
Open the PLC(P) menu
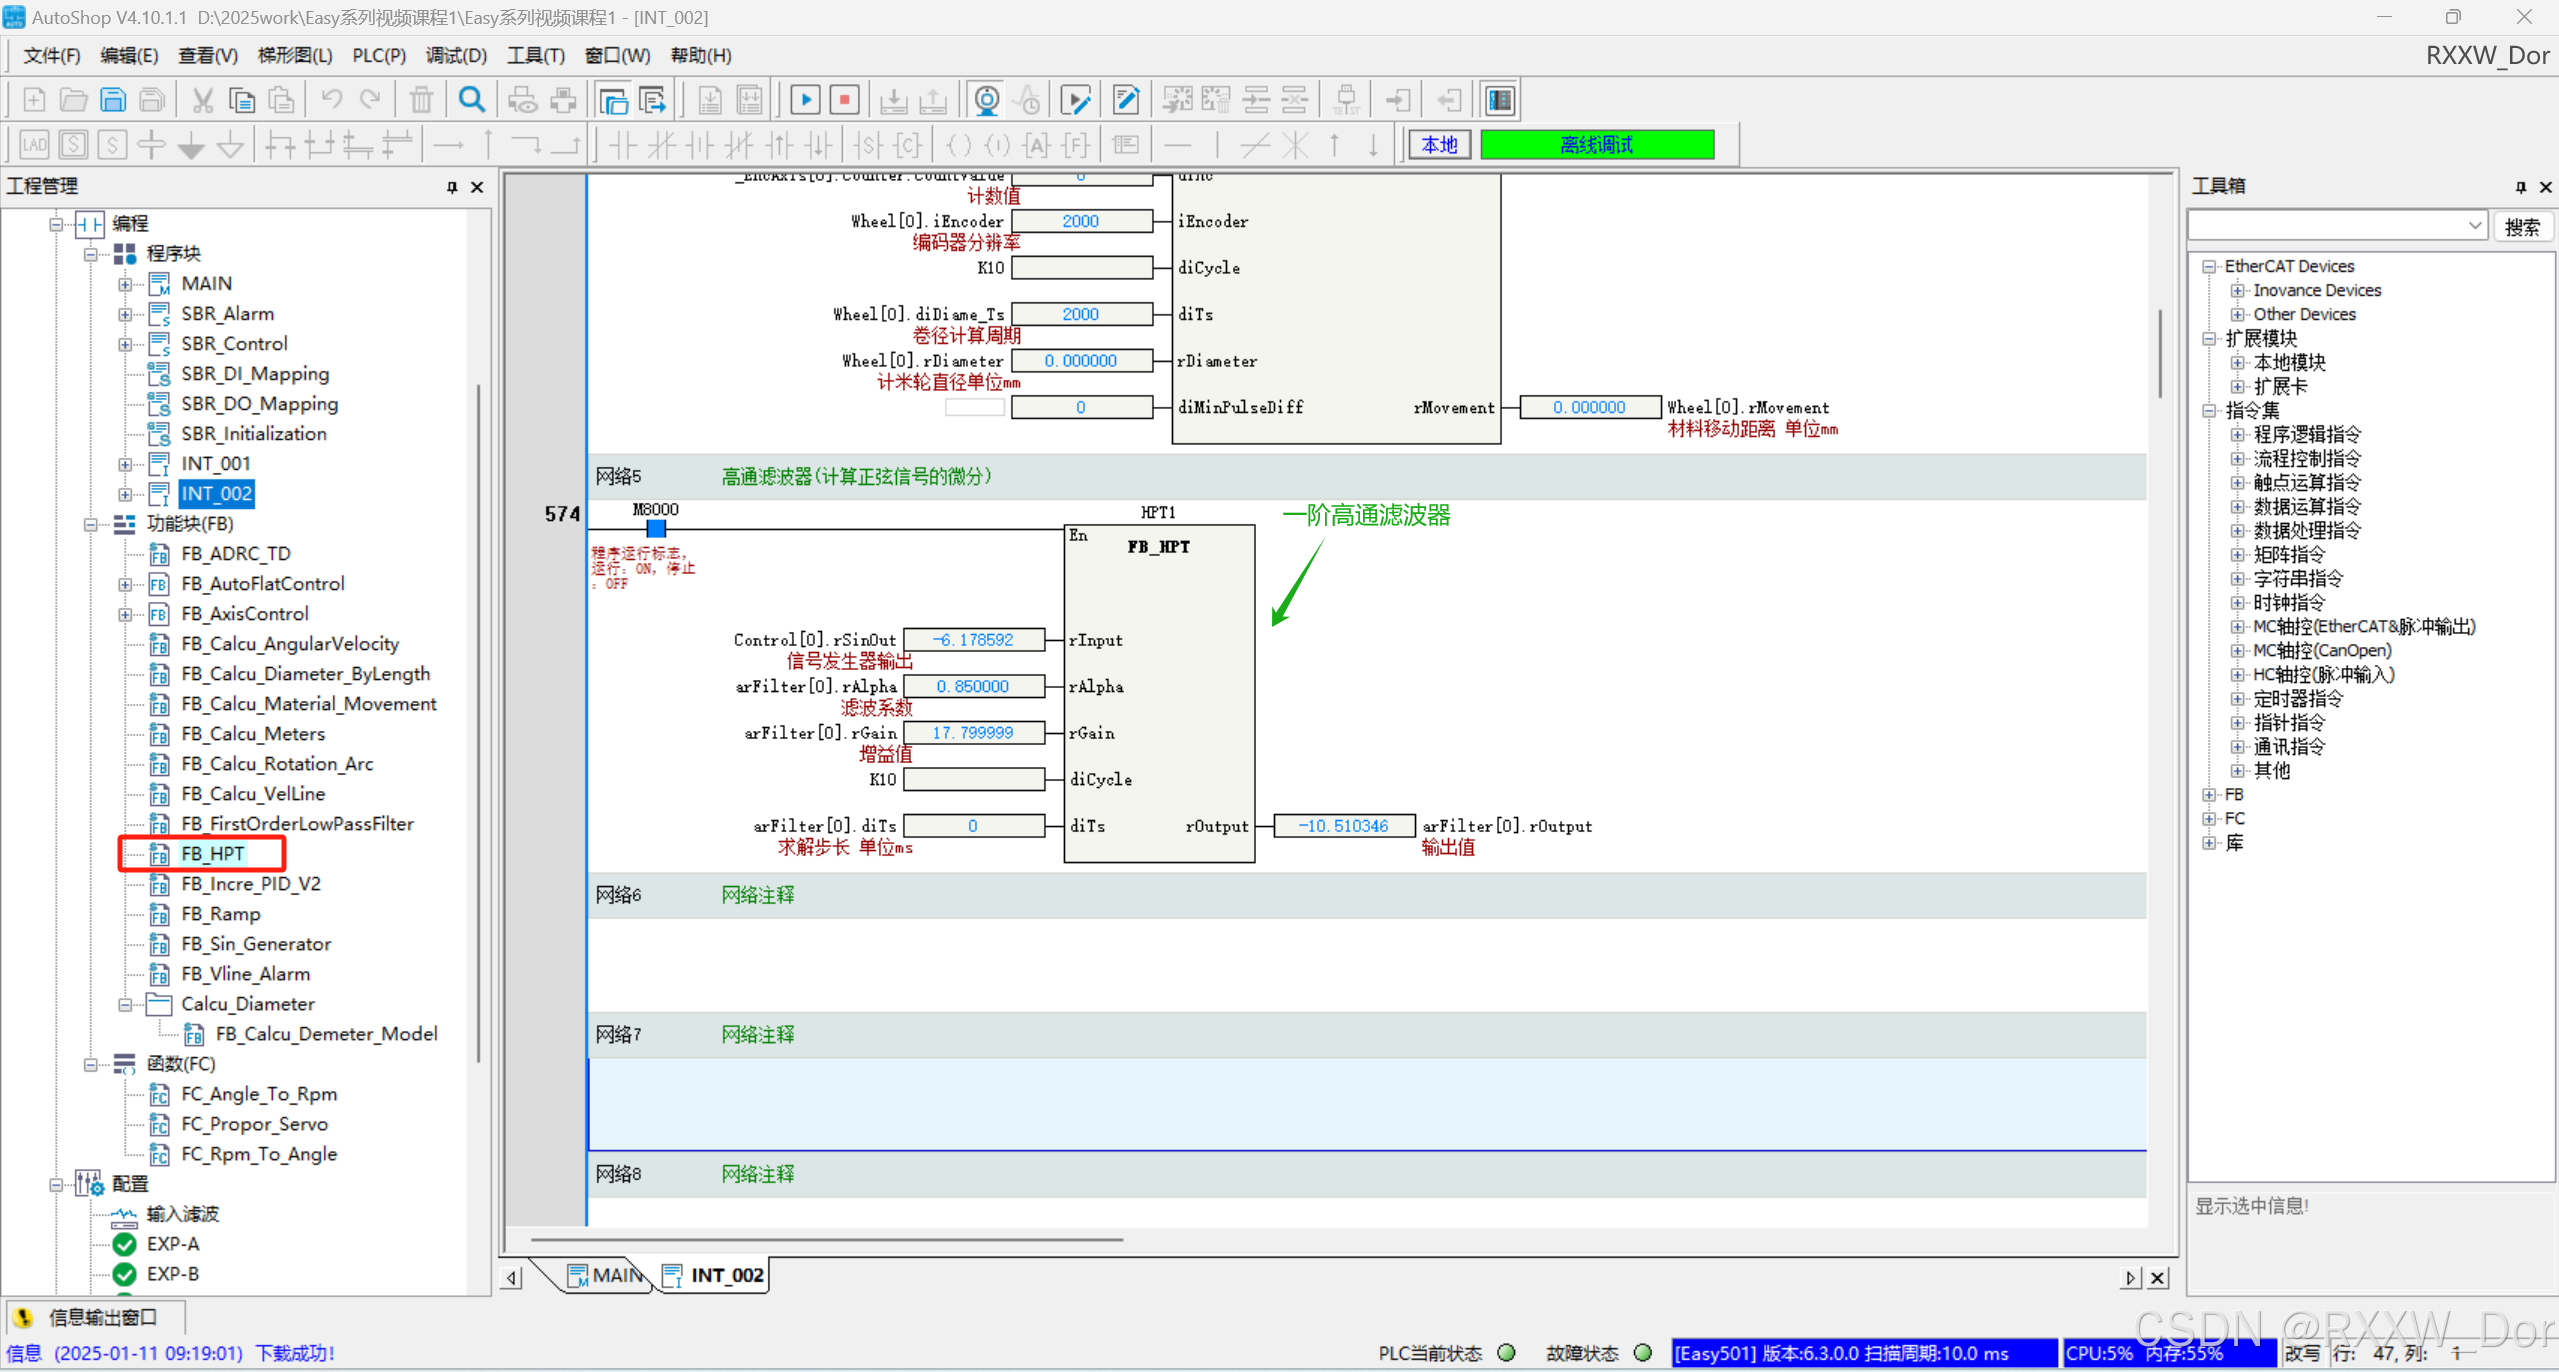(x=378, y=56)
